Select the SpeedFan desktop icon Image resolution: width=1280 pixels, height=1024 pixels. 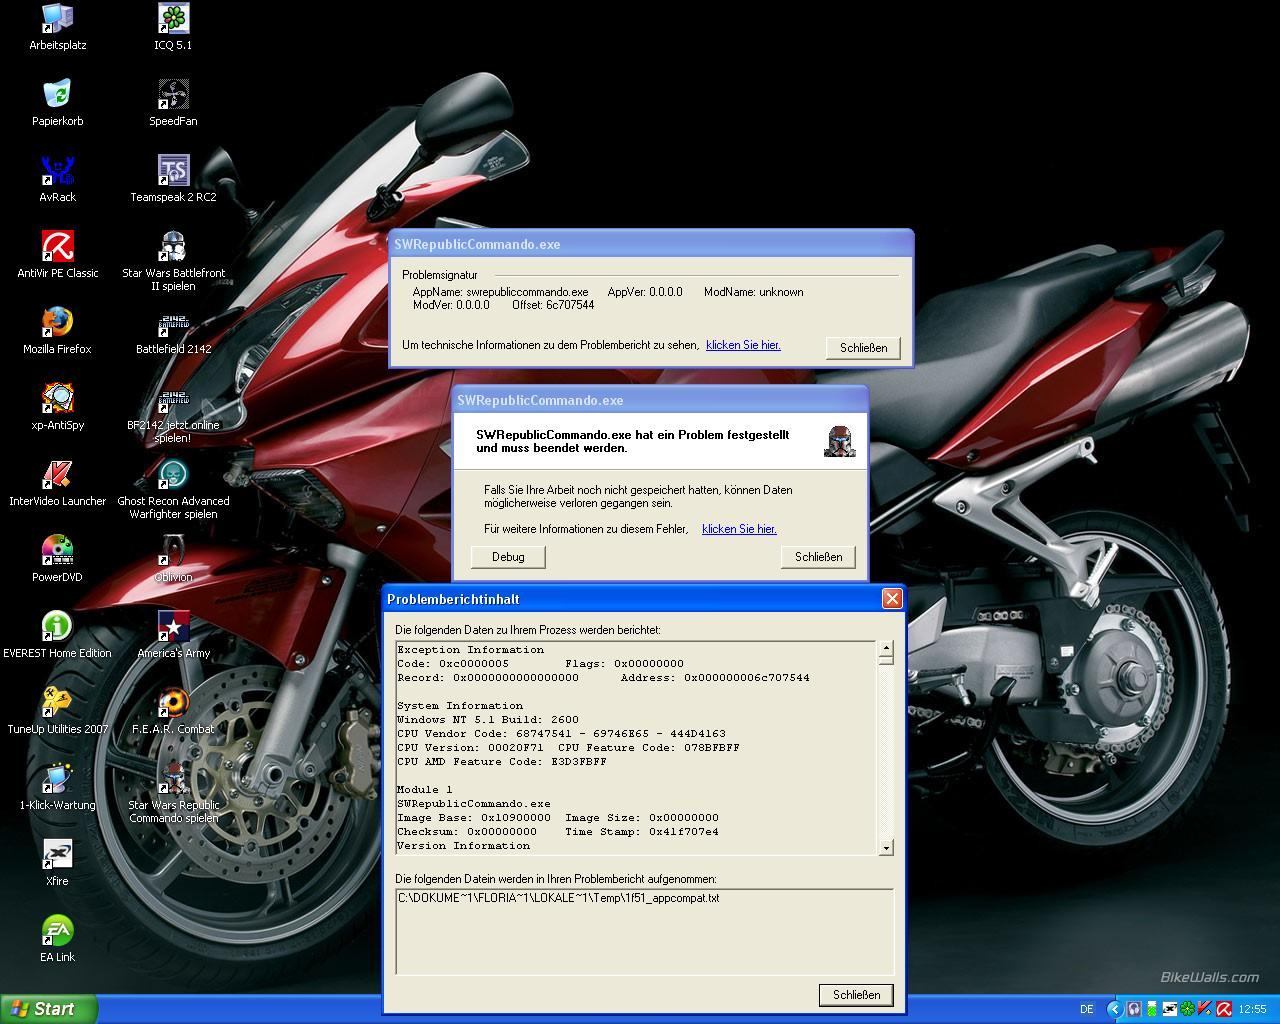174,102
